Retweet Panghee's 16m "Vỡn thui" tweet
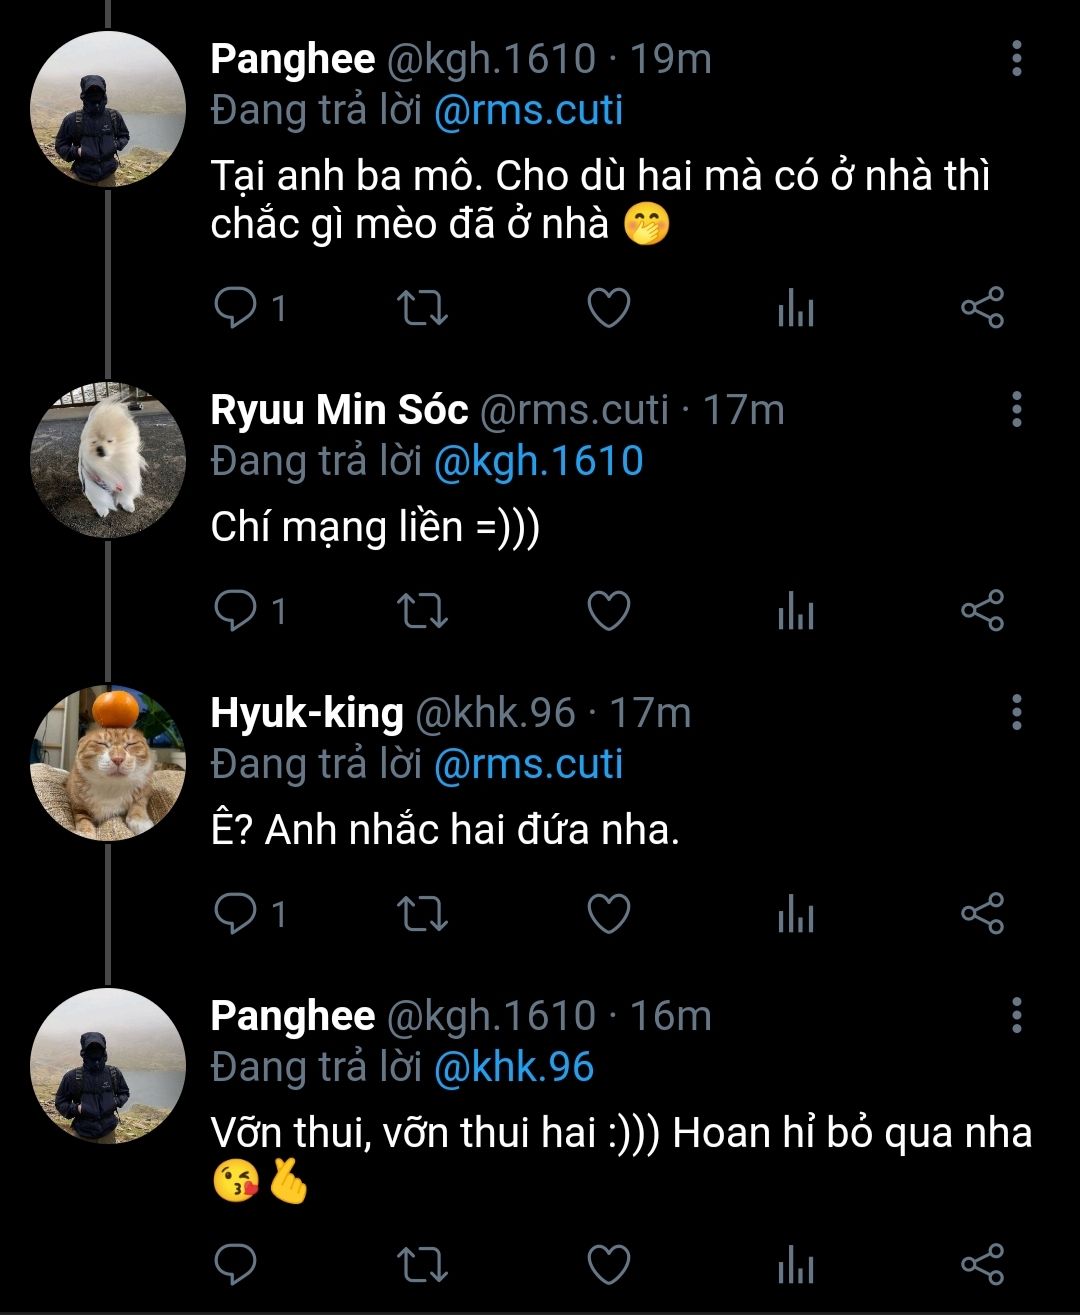Viewport: 1080px width, 1315px height. [422, 1266]
